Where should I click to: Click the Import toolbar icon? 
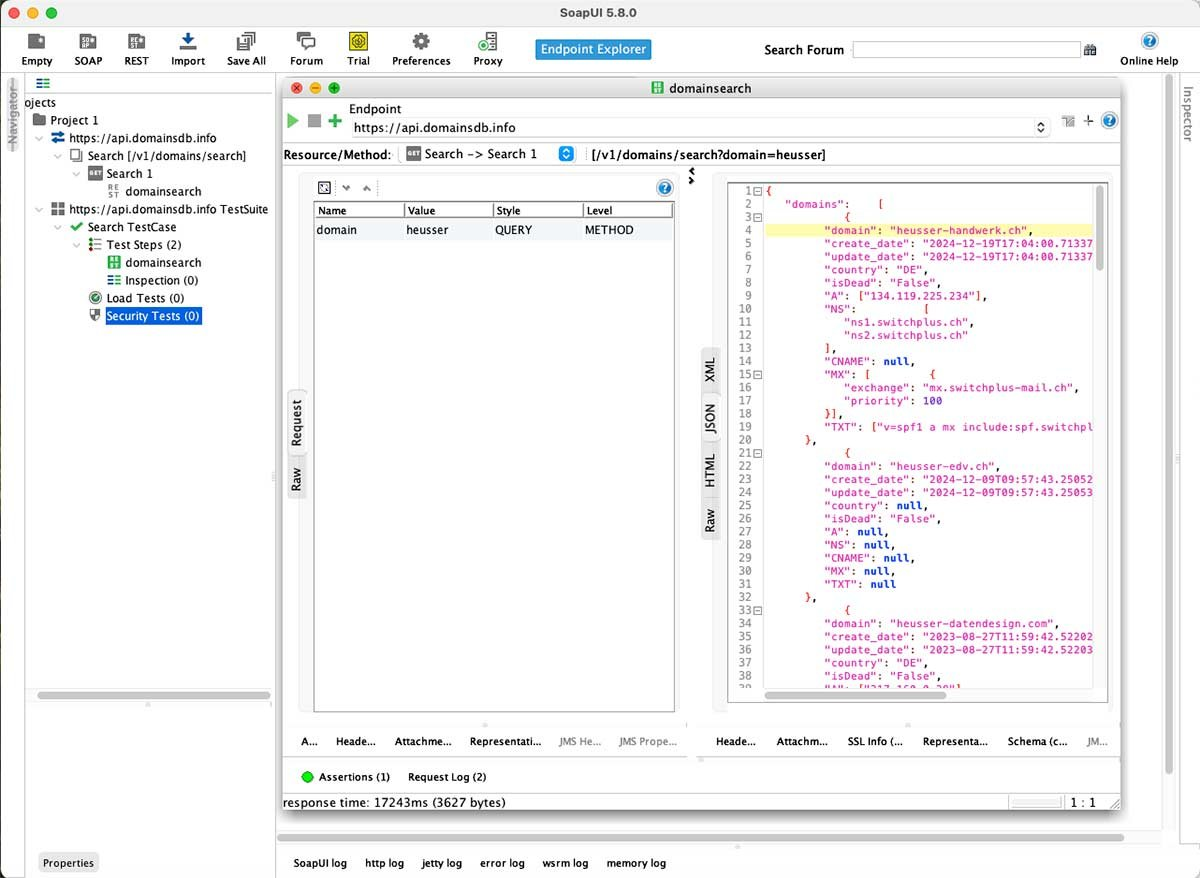click(187, 42)
